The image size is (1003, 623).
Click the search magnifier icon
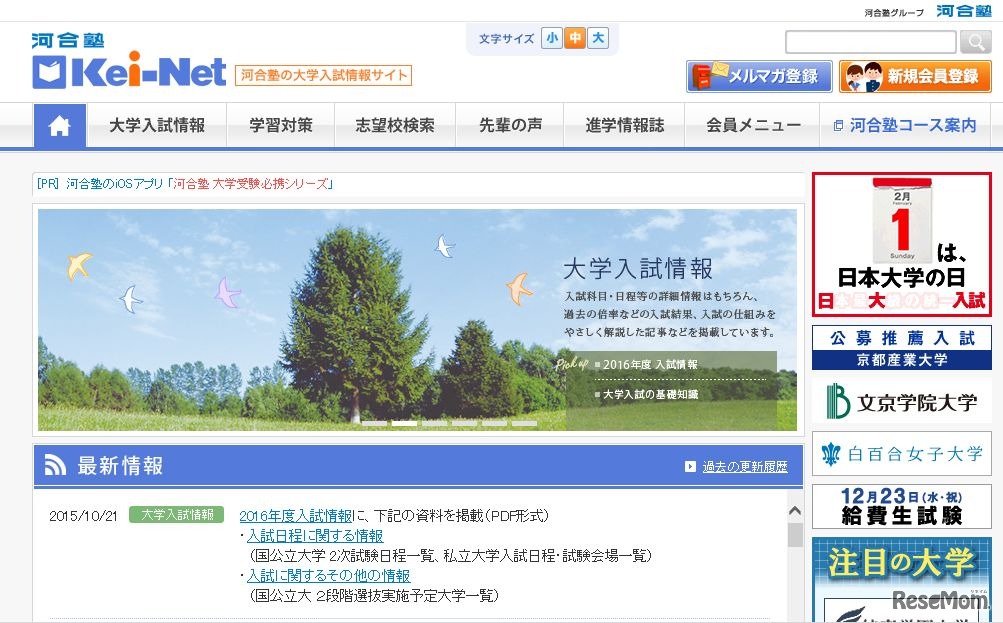tap(974, 42)
